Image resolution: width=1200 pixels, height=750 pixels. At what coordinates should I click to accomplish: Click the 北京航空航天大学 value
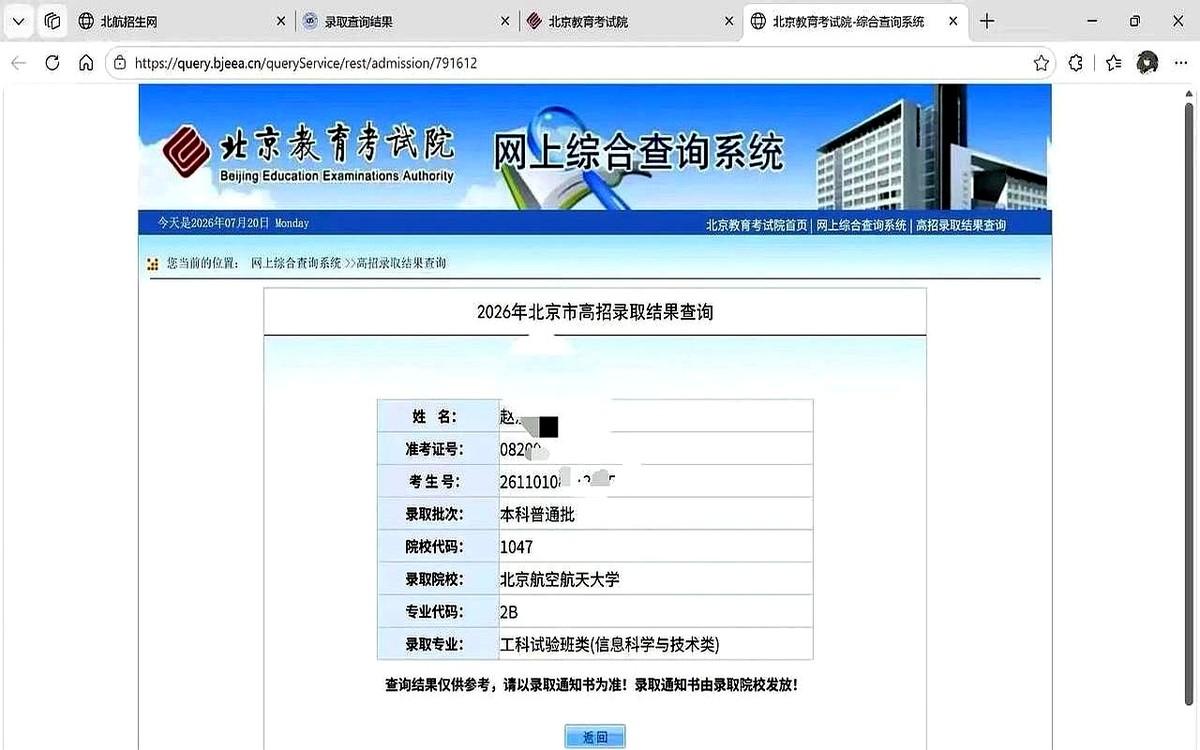click(560, 579)
